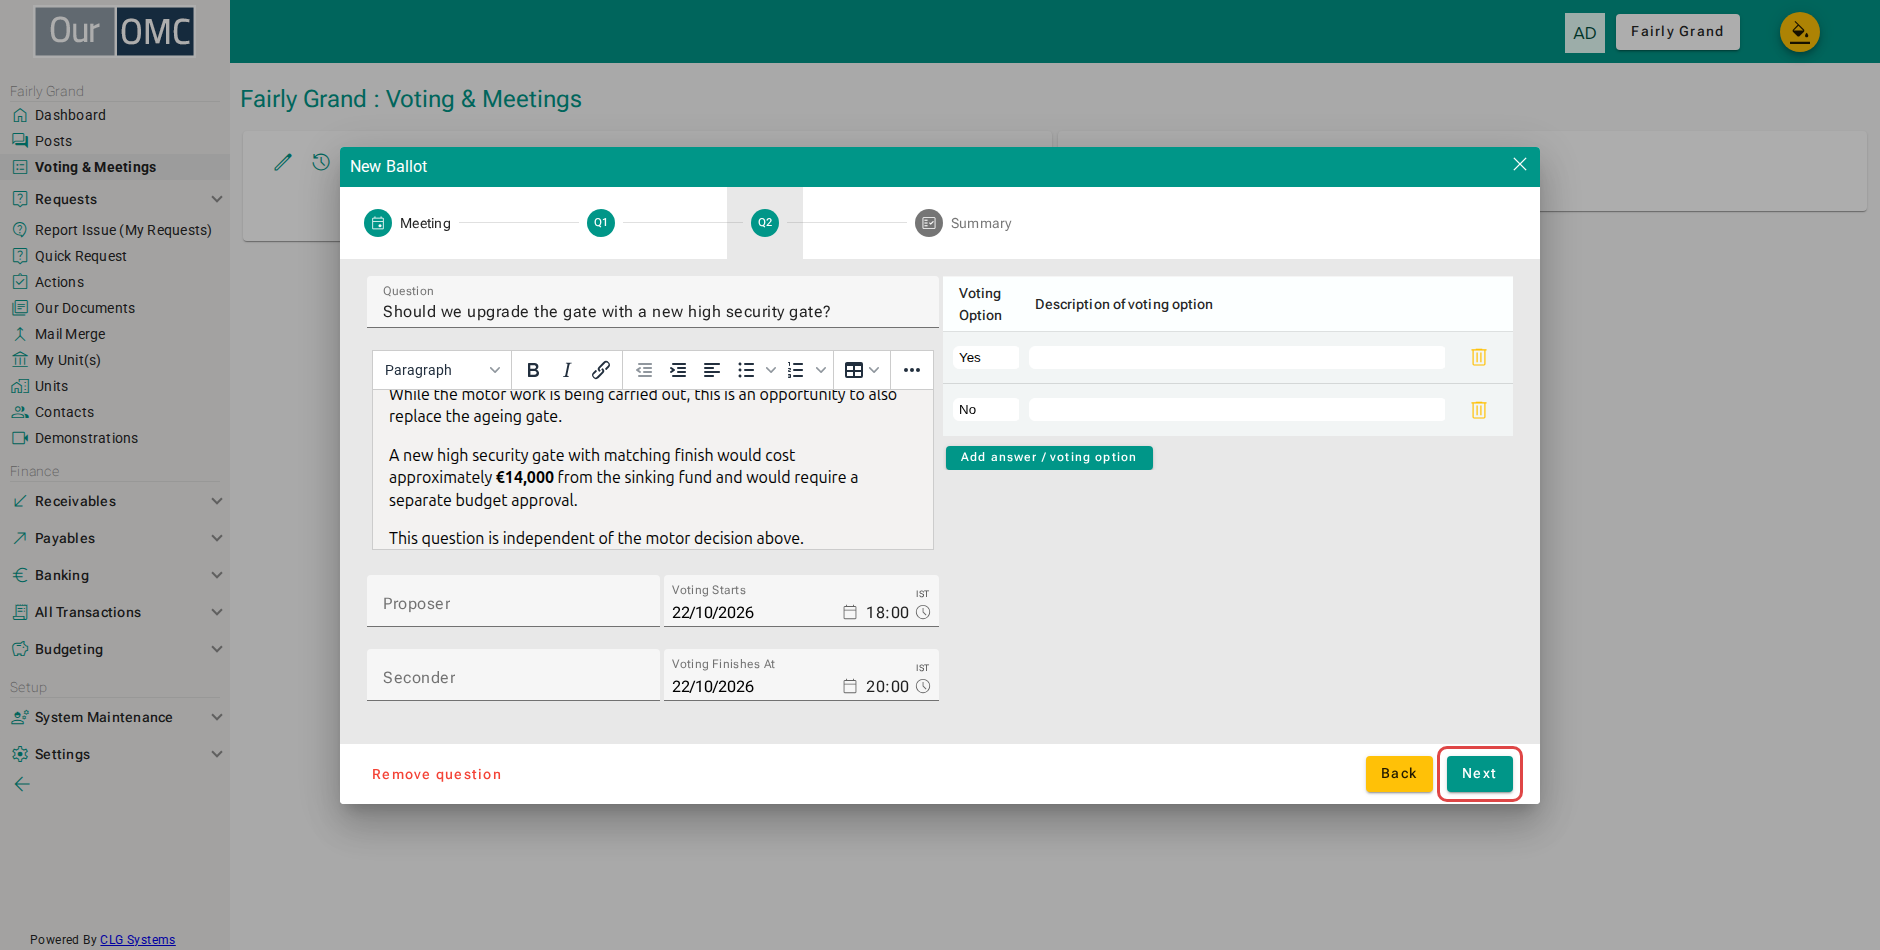Delete the Yes voting option
The image size is (1880, 950).
click(x=1479, y=357)
